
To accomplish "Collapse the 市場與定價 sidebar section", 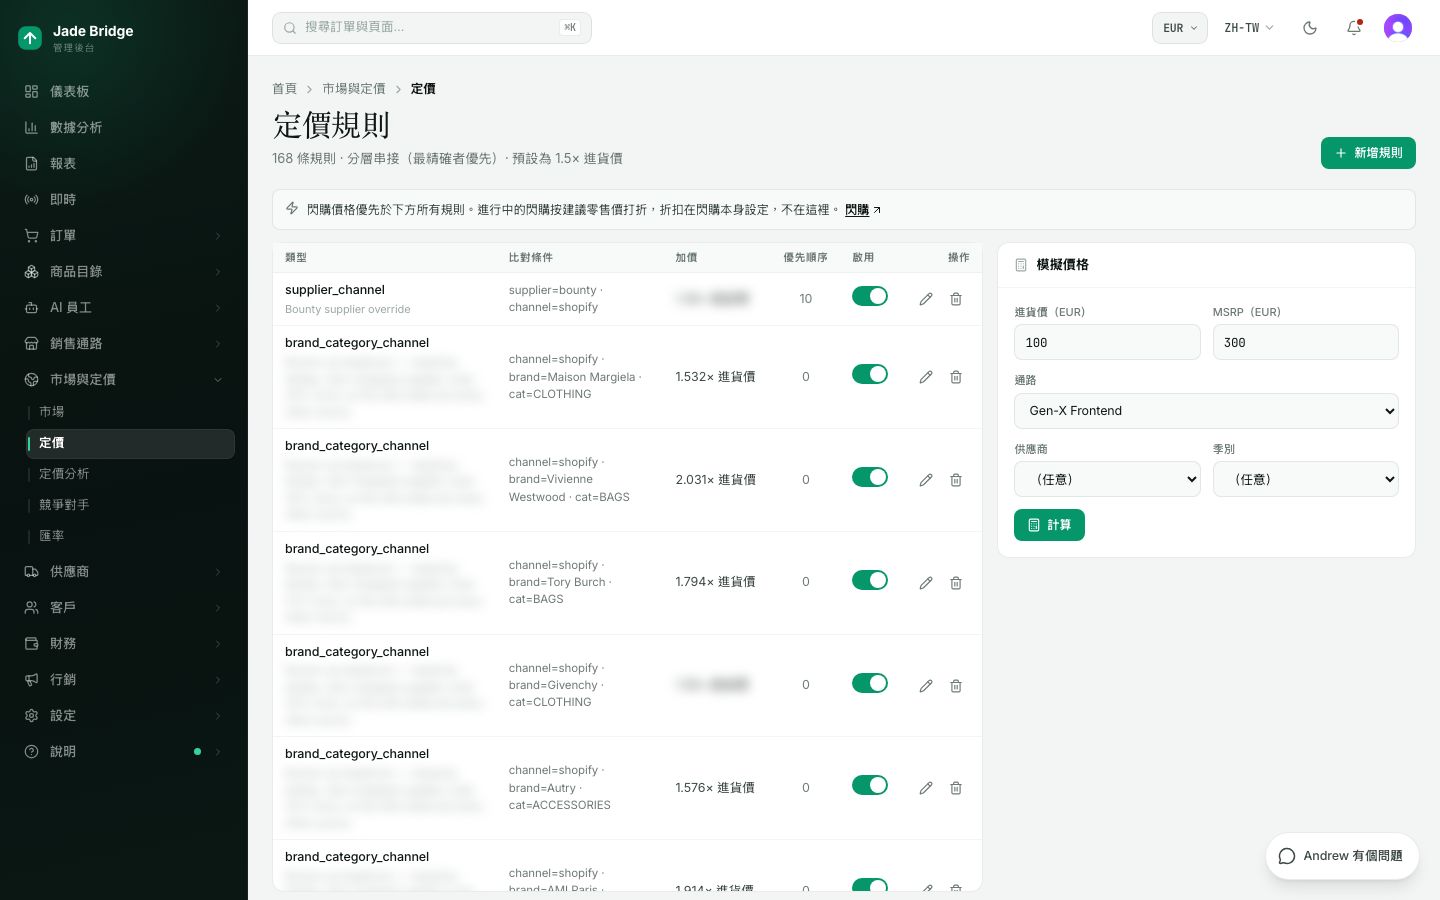I will 124,379.
